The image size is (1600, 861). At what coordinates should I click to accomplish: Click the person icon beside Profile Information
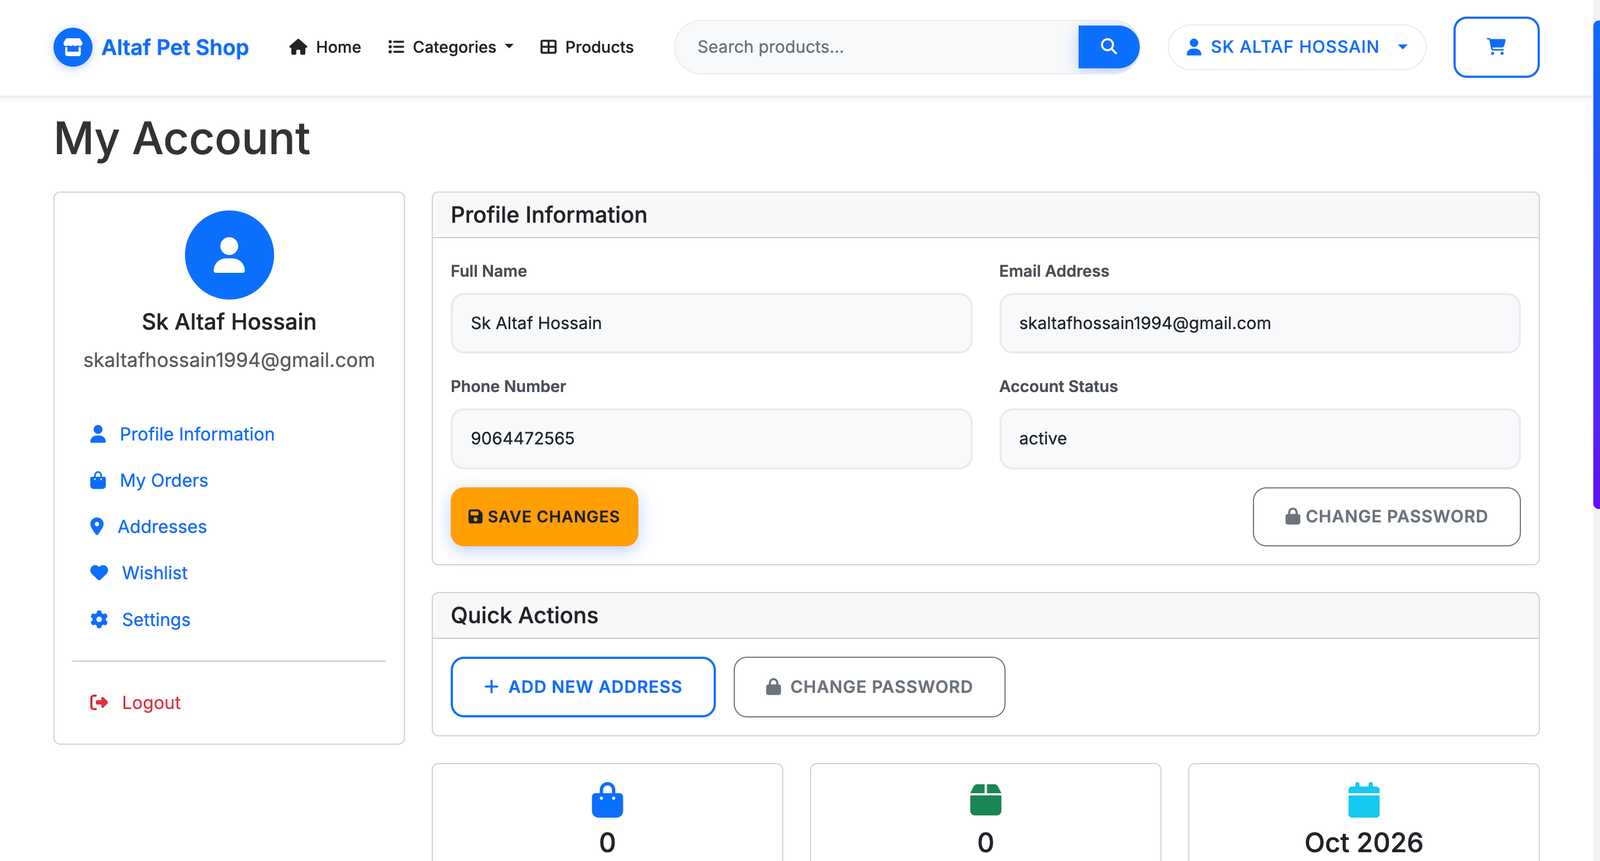(x=98, y=434)
